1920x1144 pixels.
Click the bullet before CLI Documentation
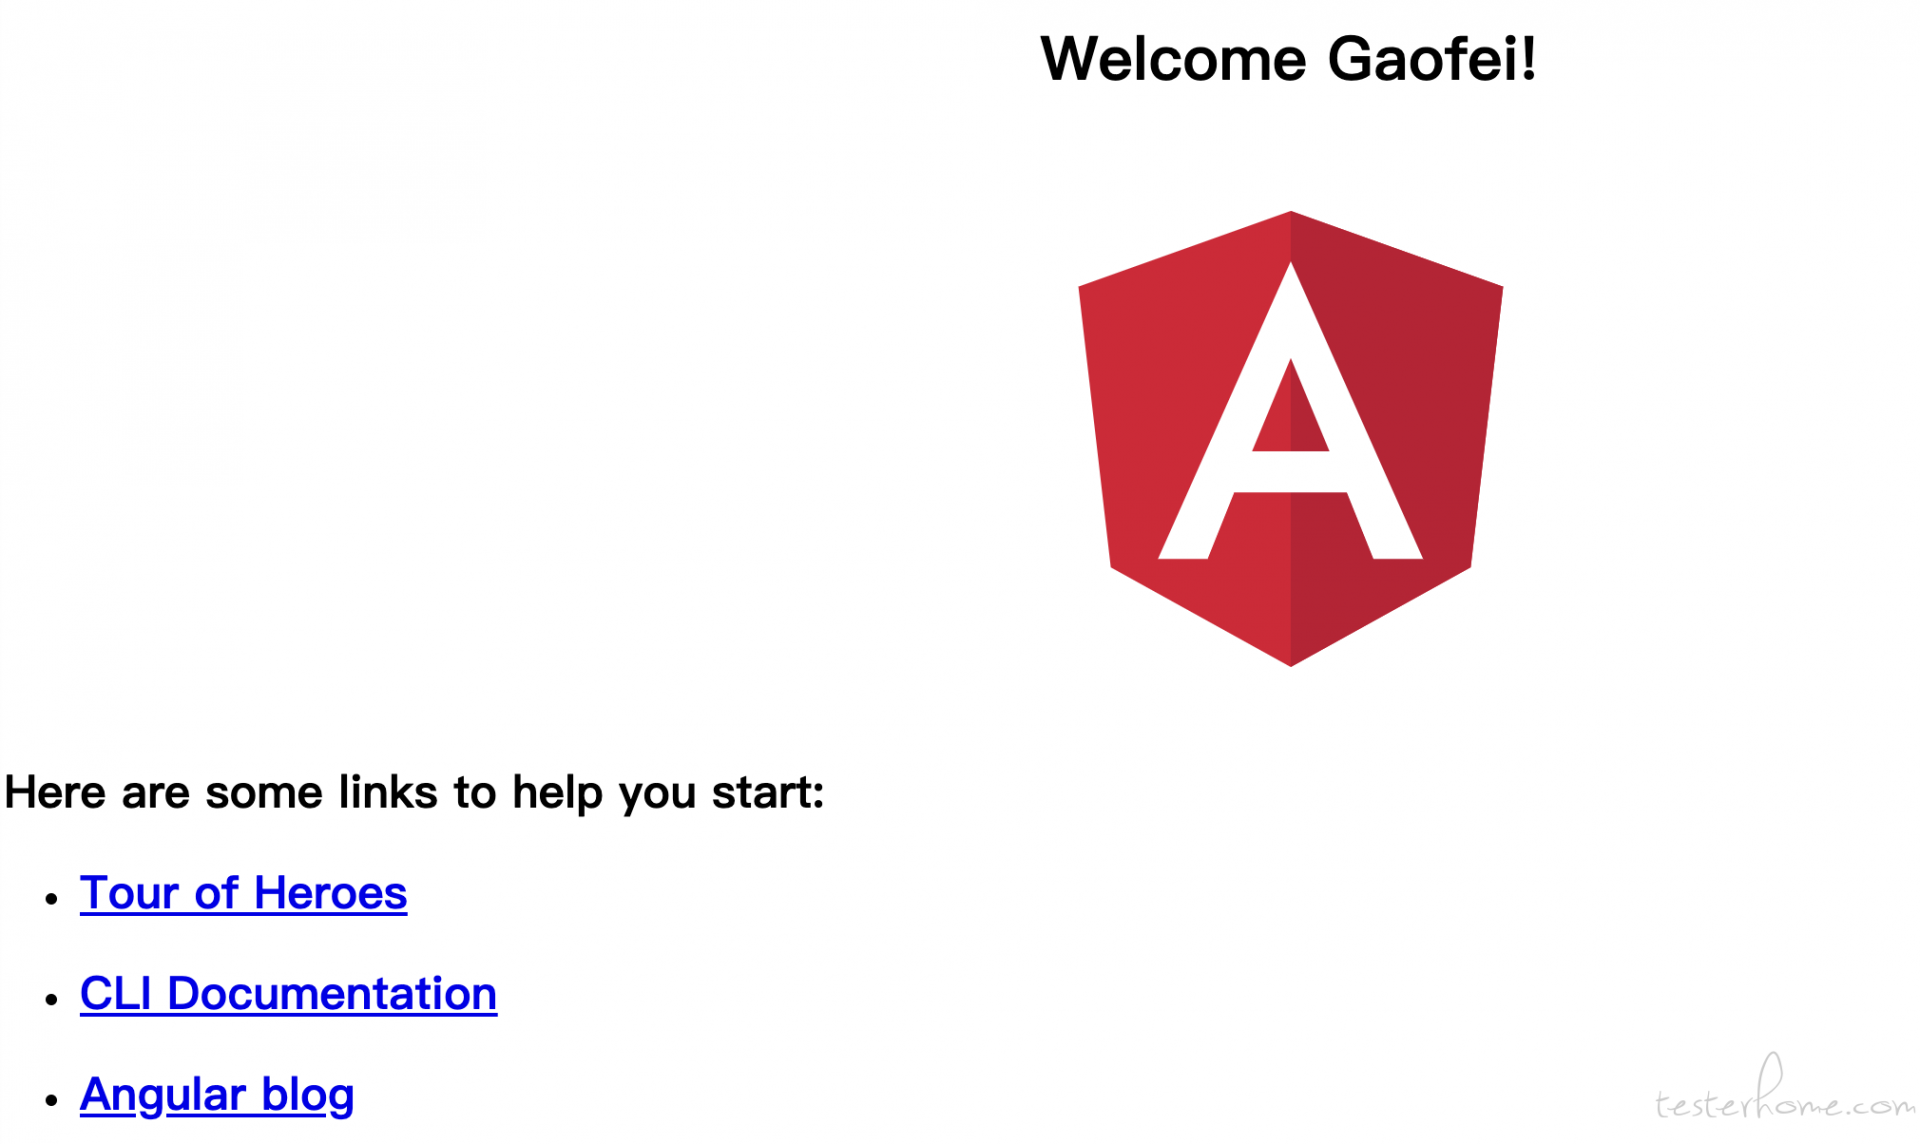click(x=52, y=998)
